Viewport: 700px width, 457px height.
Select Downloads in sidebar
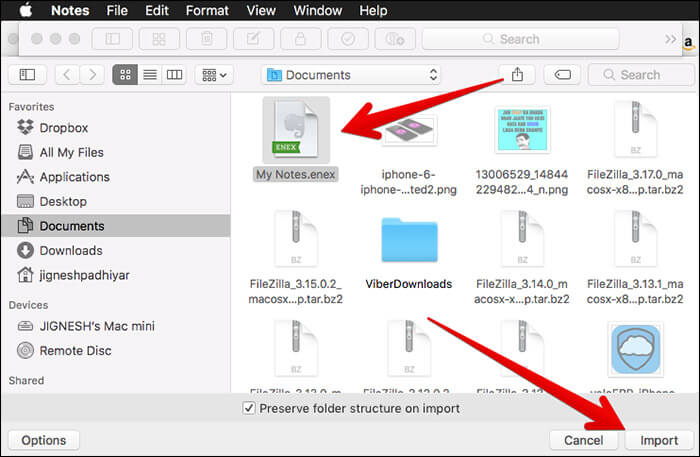(x=116, y=250)
